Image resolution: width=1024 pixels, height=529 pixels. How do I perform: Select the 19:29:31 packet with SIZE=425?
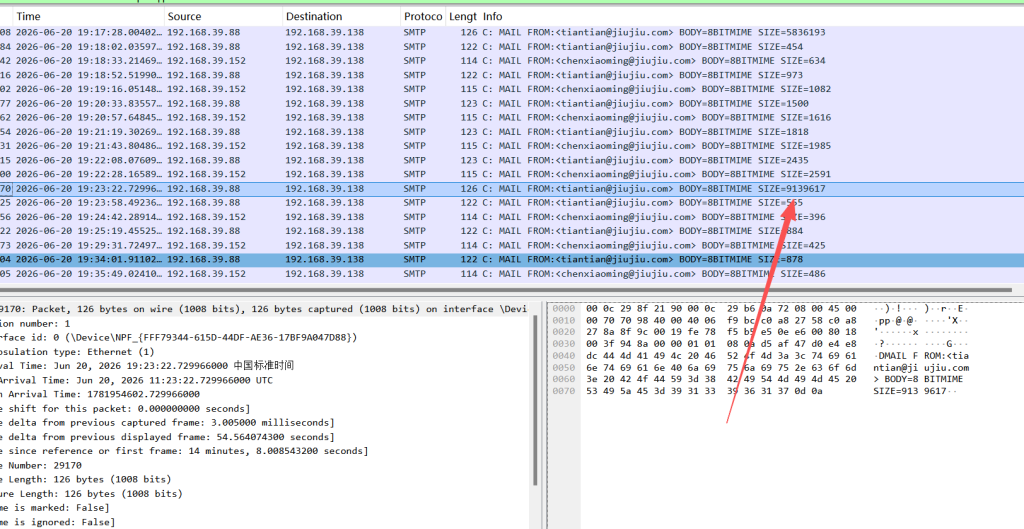point(512,245)
